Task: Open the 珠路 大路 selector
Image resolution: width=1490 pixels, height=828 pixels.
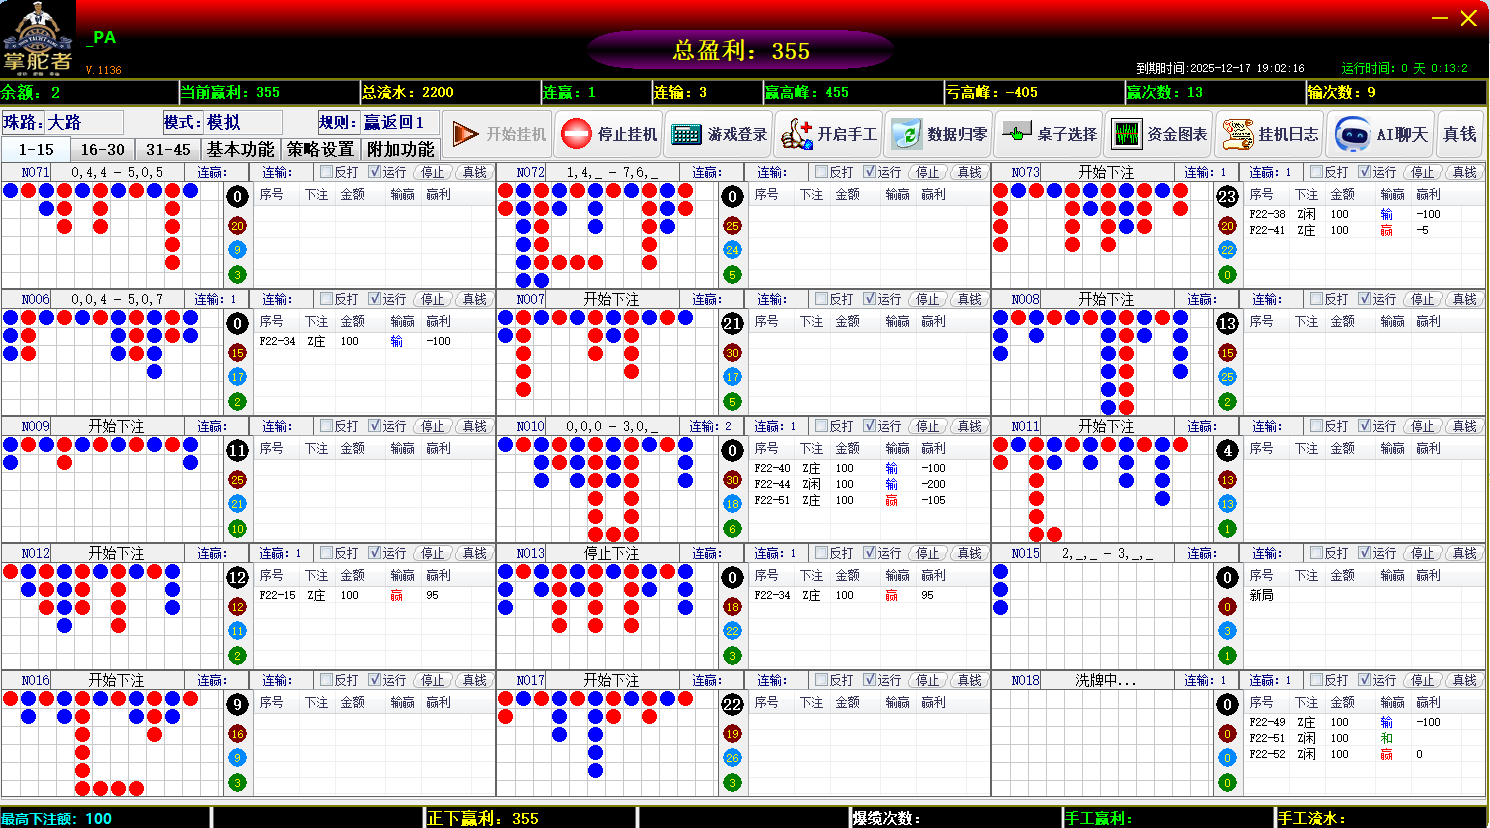Action: pyautogui.click(x=84, y=122)
